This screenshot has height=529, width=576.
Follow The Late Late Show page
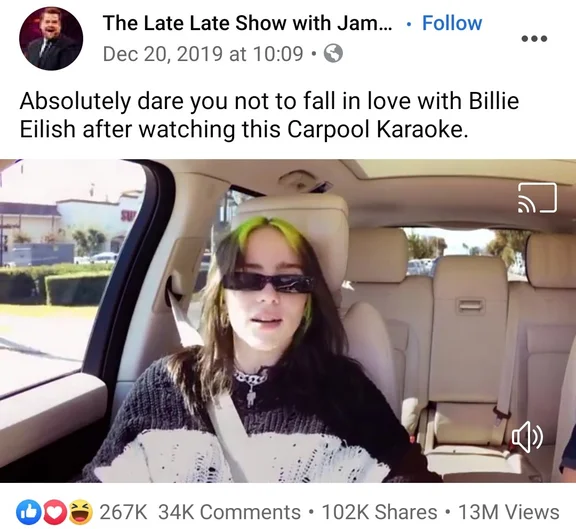pos(452,23)
